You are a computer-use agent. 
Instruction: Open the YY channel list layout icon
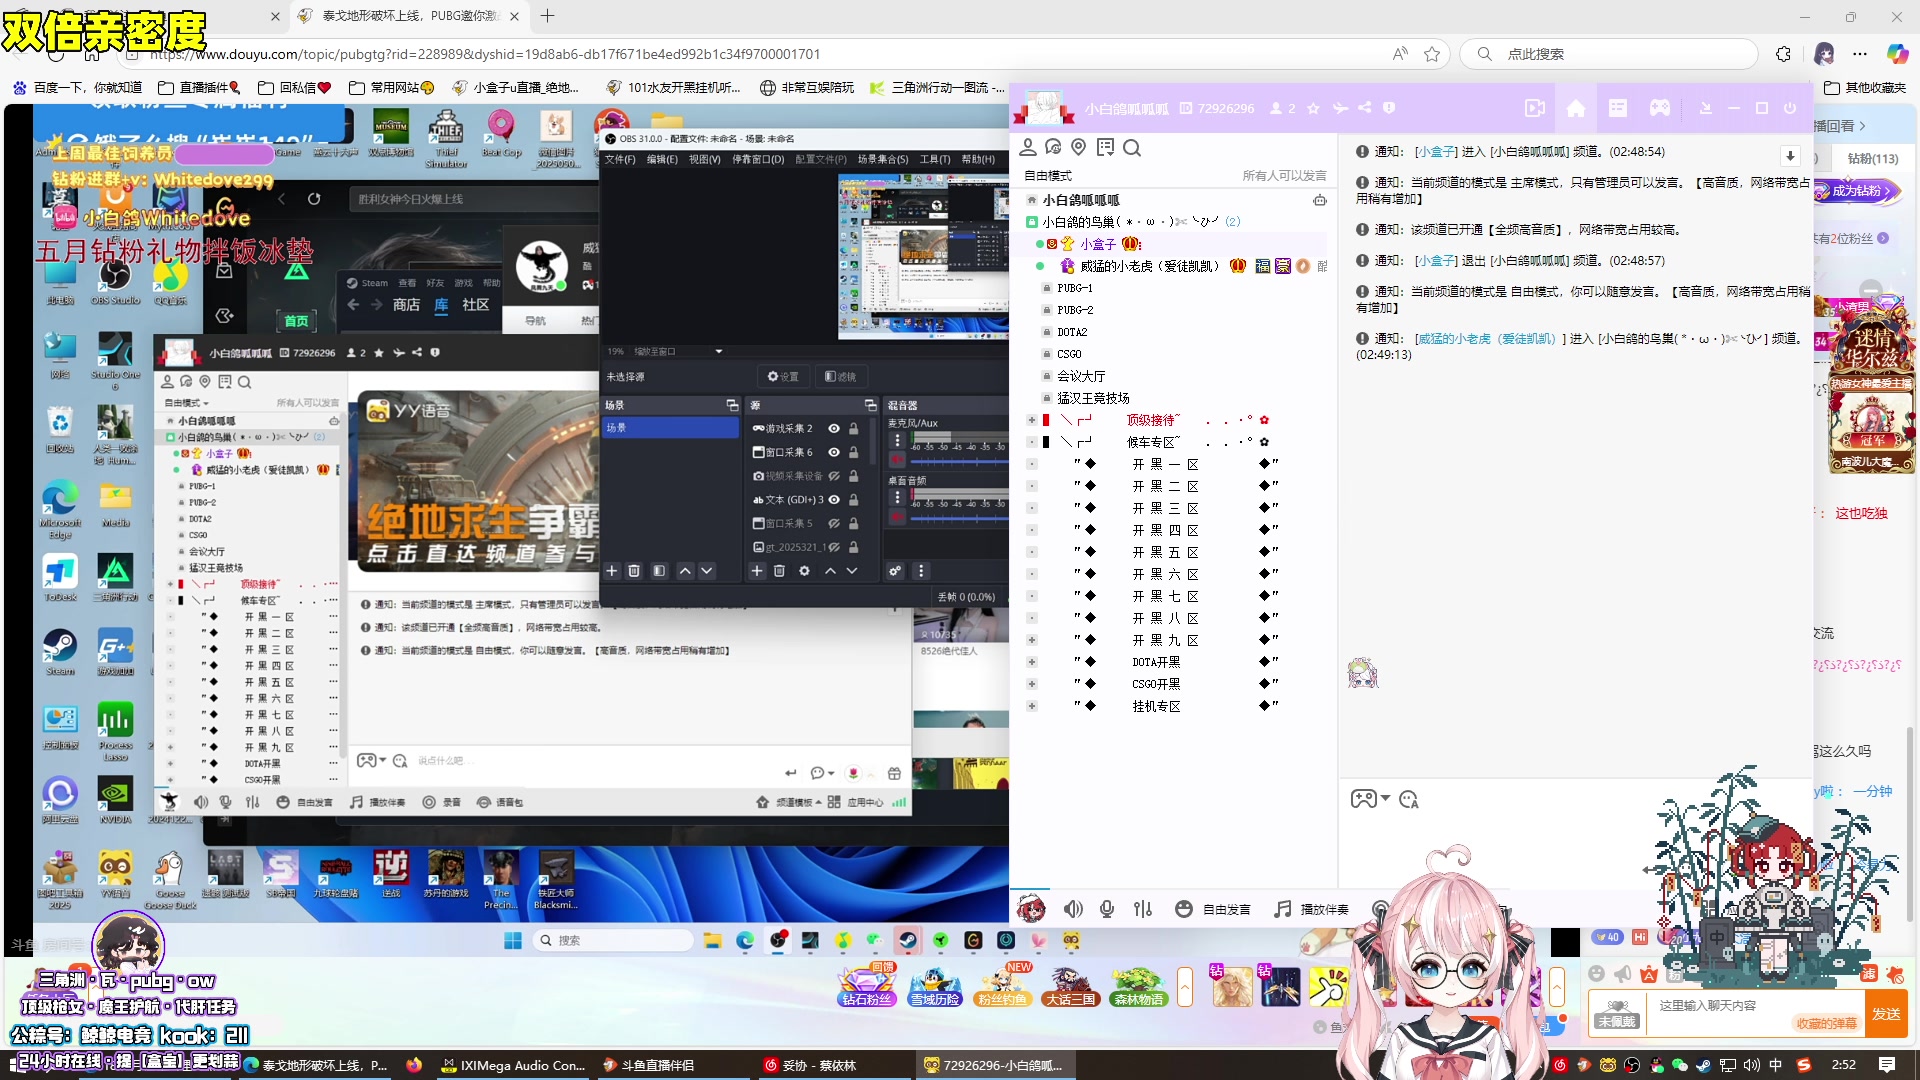point(1618,108)
